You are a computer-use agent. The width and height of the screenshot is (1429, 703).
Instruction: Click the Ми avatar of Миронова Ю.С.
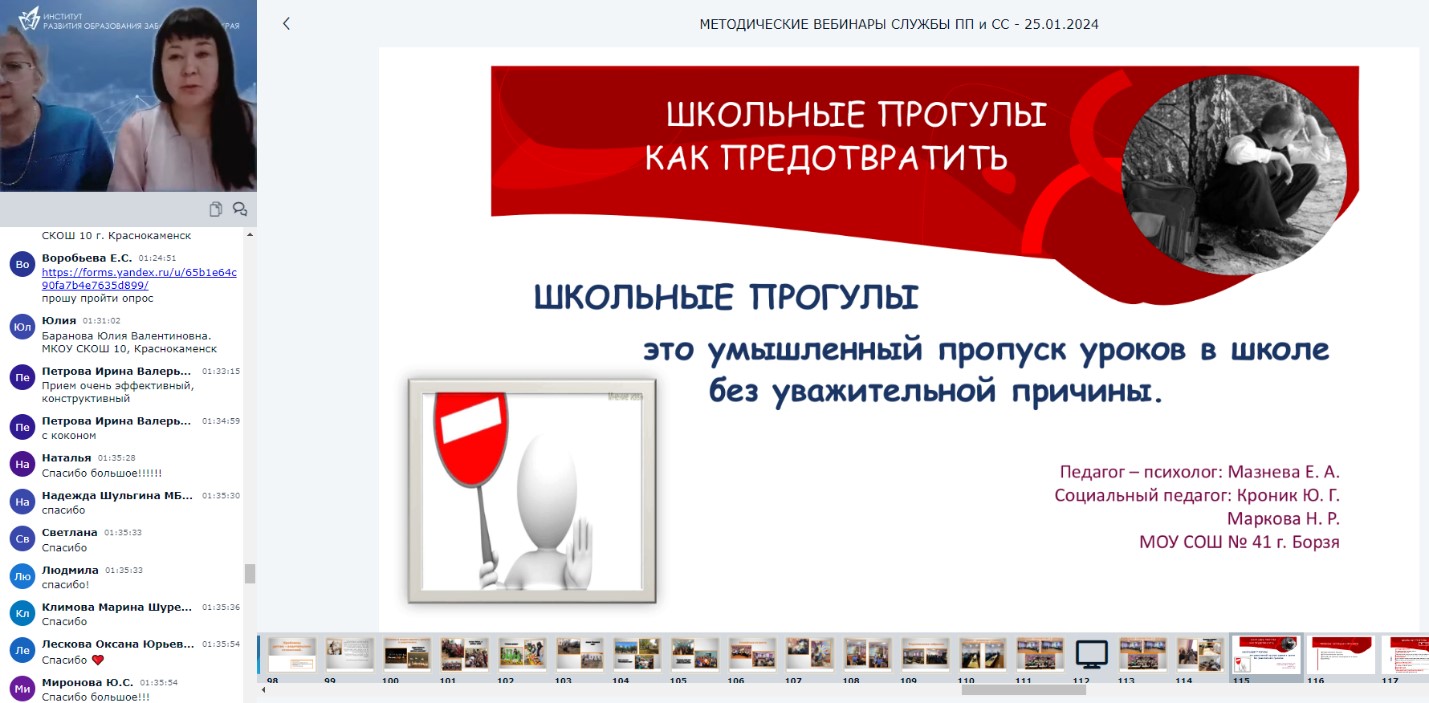click(x=22, y=688)
